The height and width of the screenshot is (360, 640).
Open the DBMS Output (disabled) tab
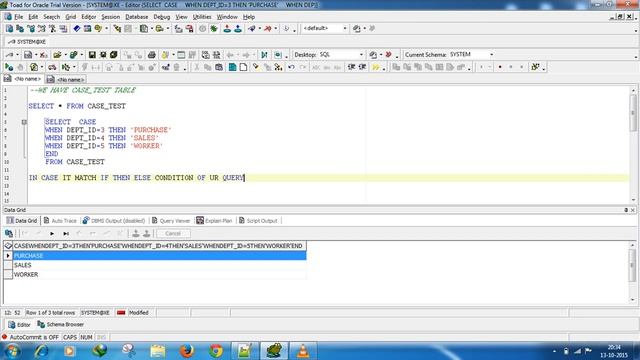[x=114, y=220]
